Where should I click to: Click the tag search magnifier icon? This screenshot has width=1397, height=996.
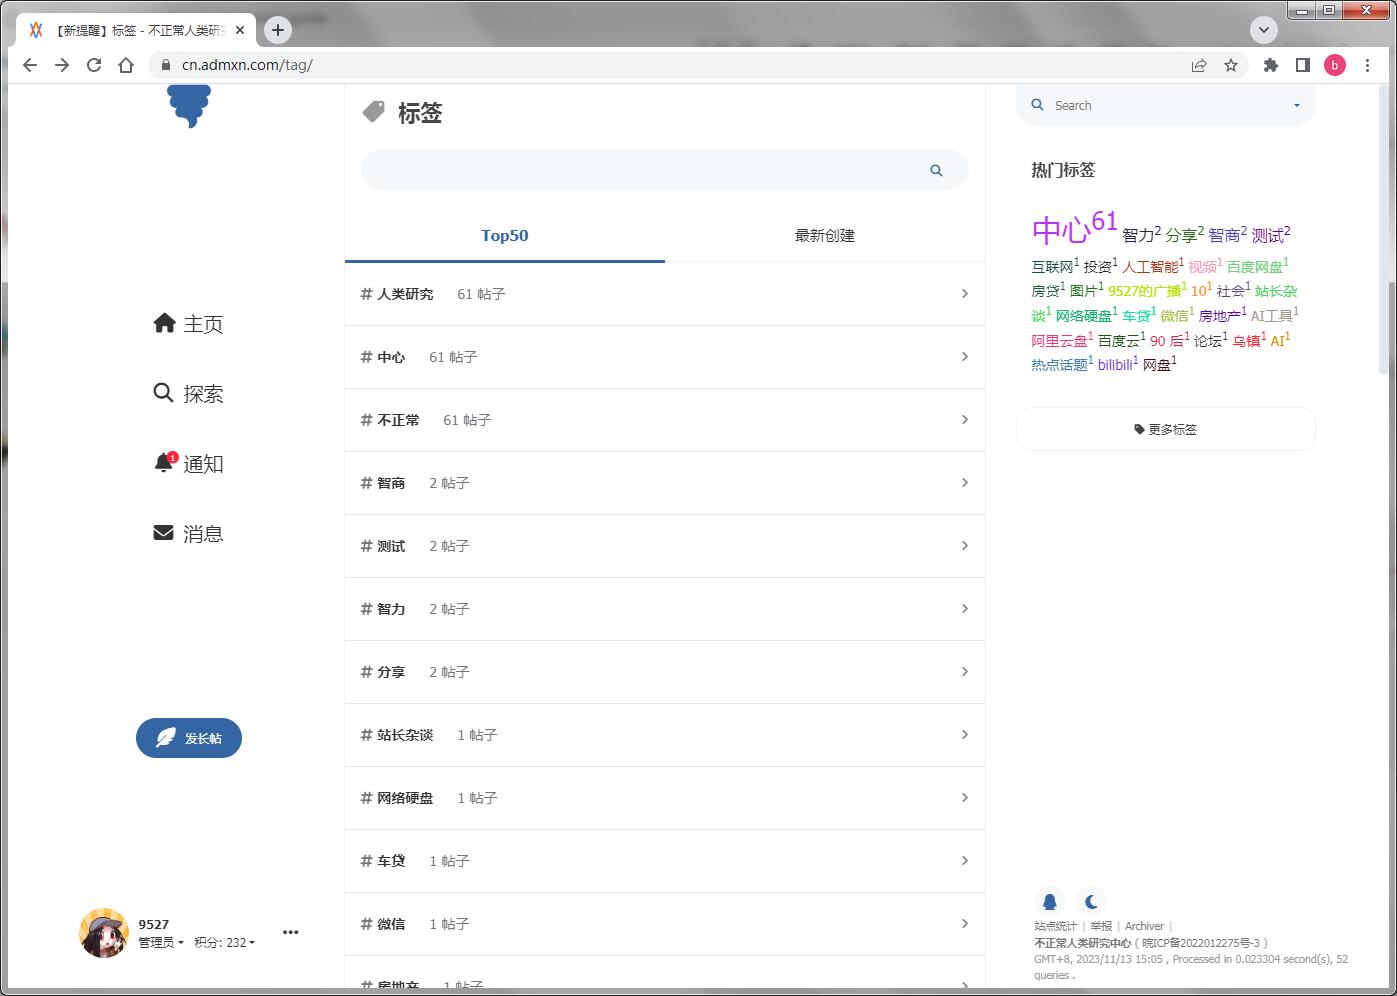[x=936, y=170]
